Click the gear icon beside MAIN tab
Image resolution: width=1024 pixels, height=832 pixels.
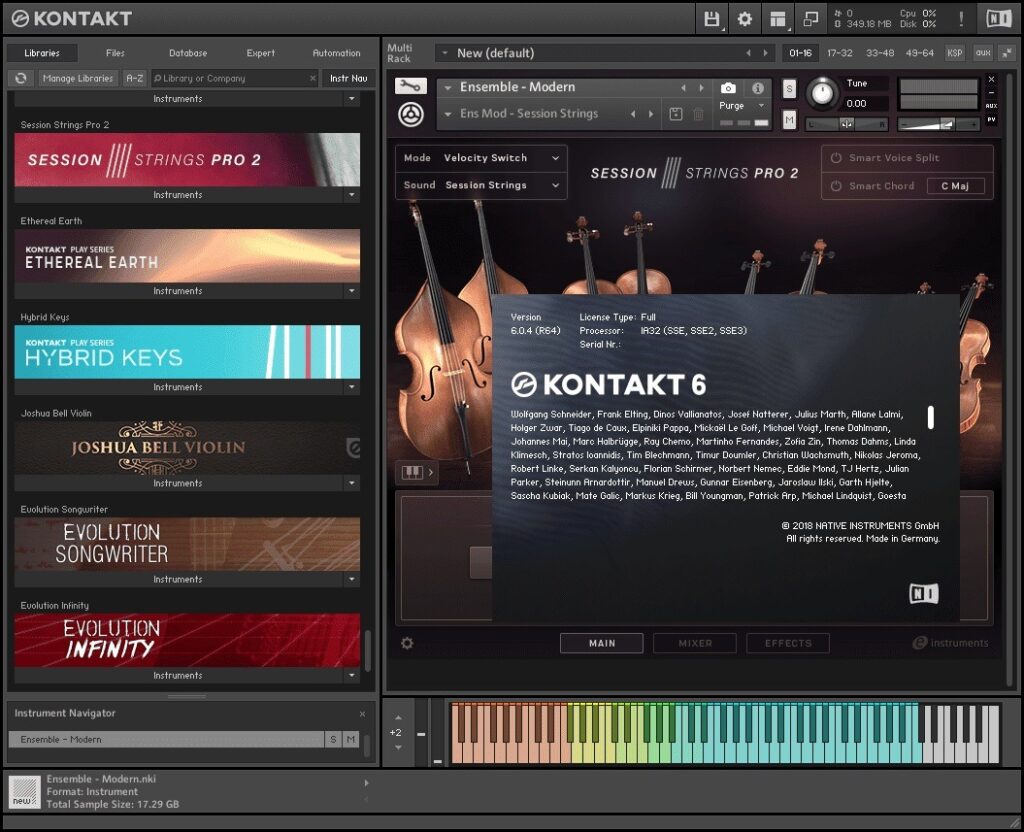coord(407,643)
